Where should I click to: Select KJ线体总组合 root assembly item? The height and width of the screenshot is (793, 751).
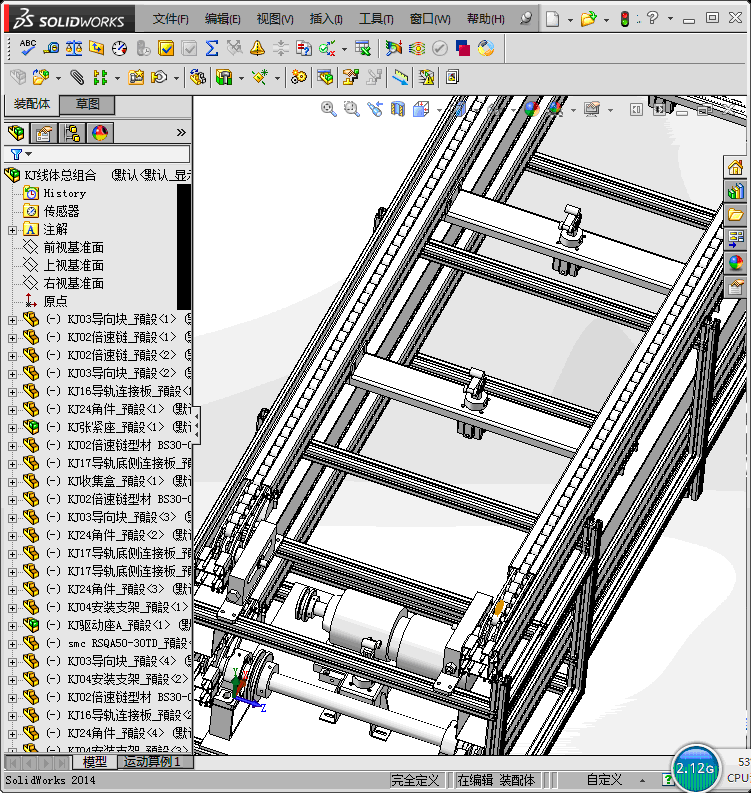coord(60,175)
